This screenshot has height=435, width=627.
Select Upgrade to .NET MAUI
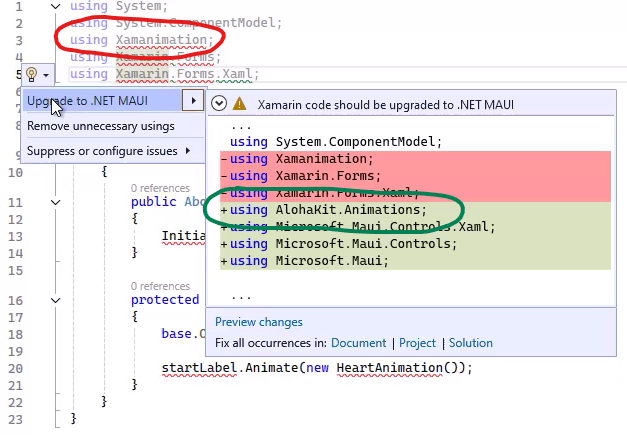pos(101,101)
